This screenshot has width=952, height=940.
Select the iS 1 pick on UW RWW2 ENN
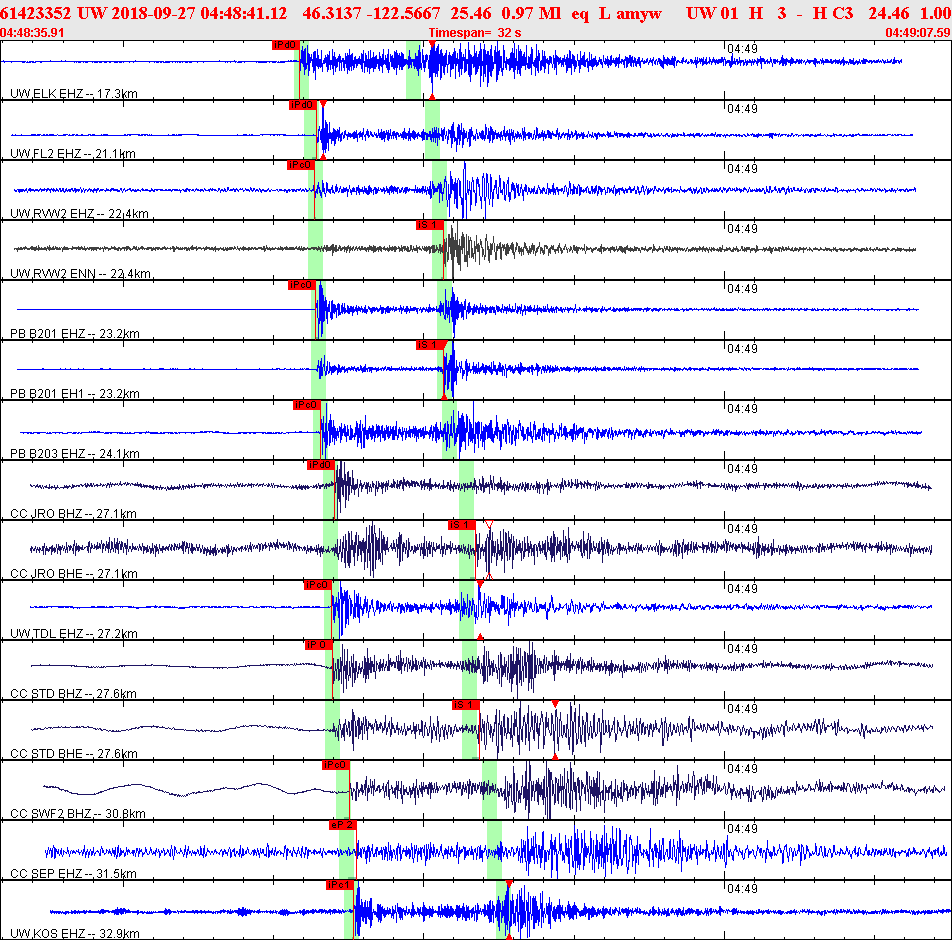point(430,225)
